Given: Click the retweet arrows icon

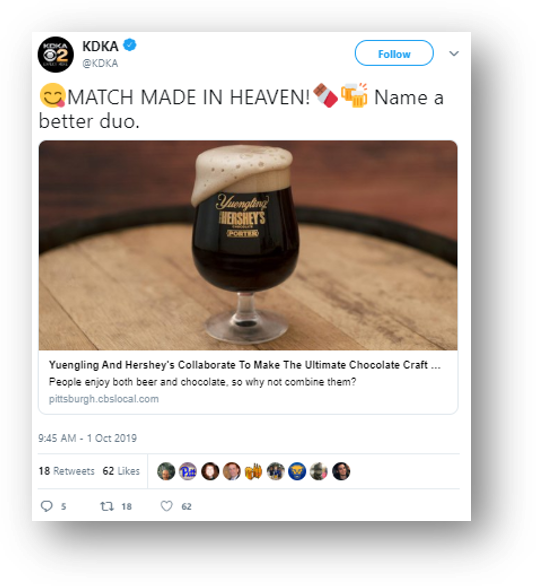Looking at the screenshot, I should pos(107,506).
